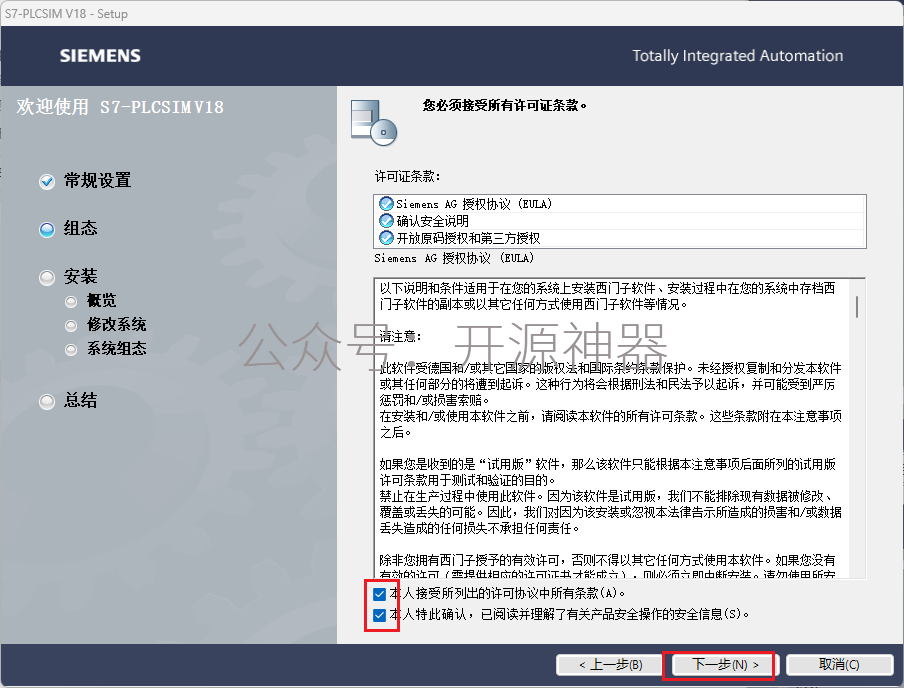This screenshot has height=688, width=904.
Task: Select 开放原码授权和第三方授权 list entry
Action: coord(620,238)
